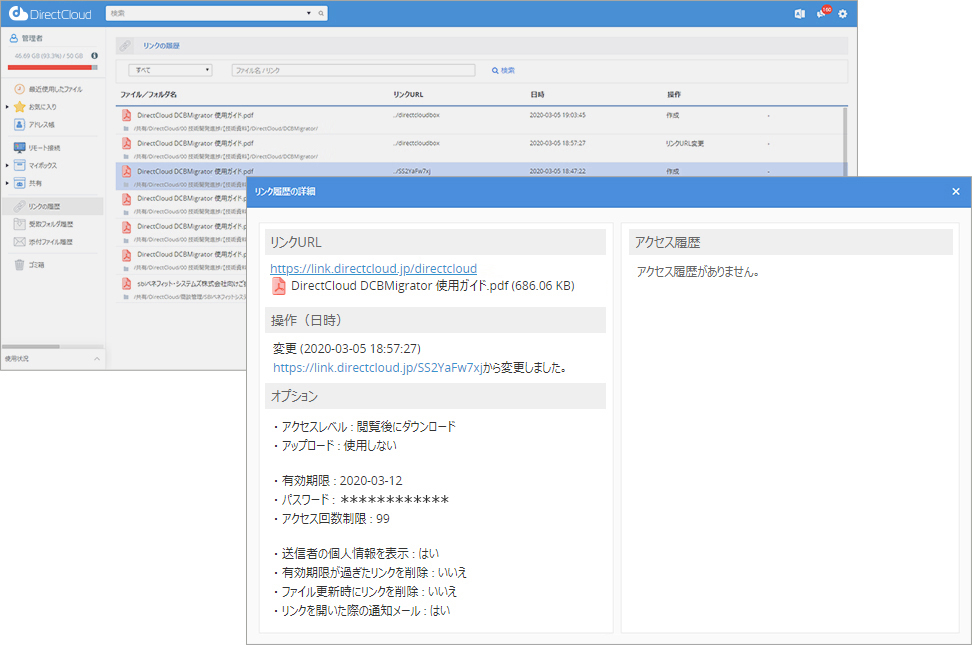
Task: Click the PDF icon of the 19:03:45 row
Action: pos(126,115)
